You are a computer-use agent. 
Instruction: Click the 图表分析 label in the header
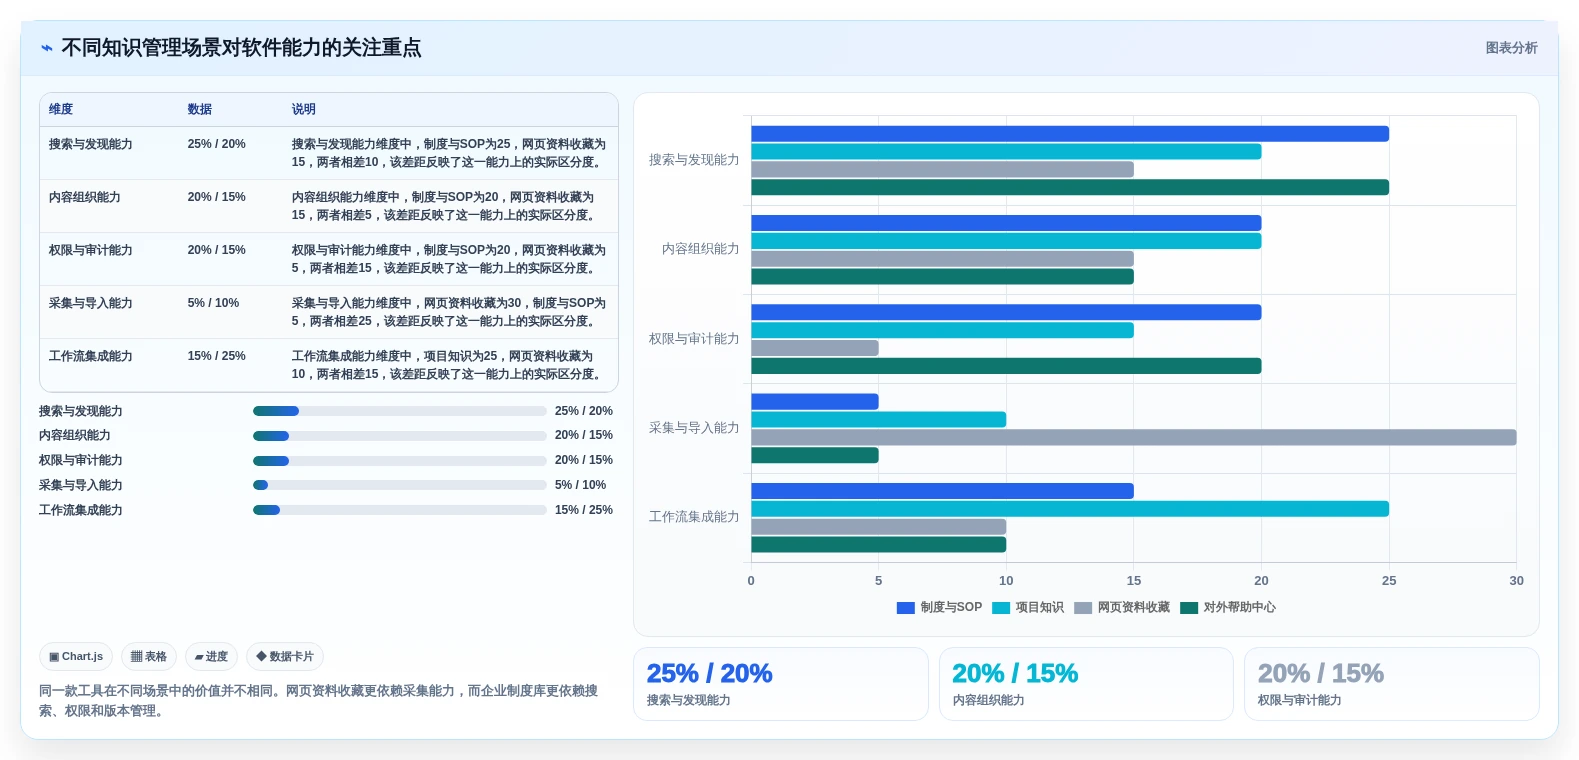pyautogui.click(x=1511, y=48)
